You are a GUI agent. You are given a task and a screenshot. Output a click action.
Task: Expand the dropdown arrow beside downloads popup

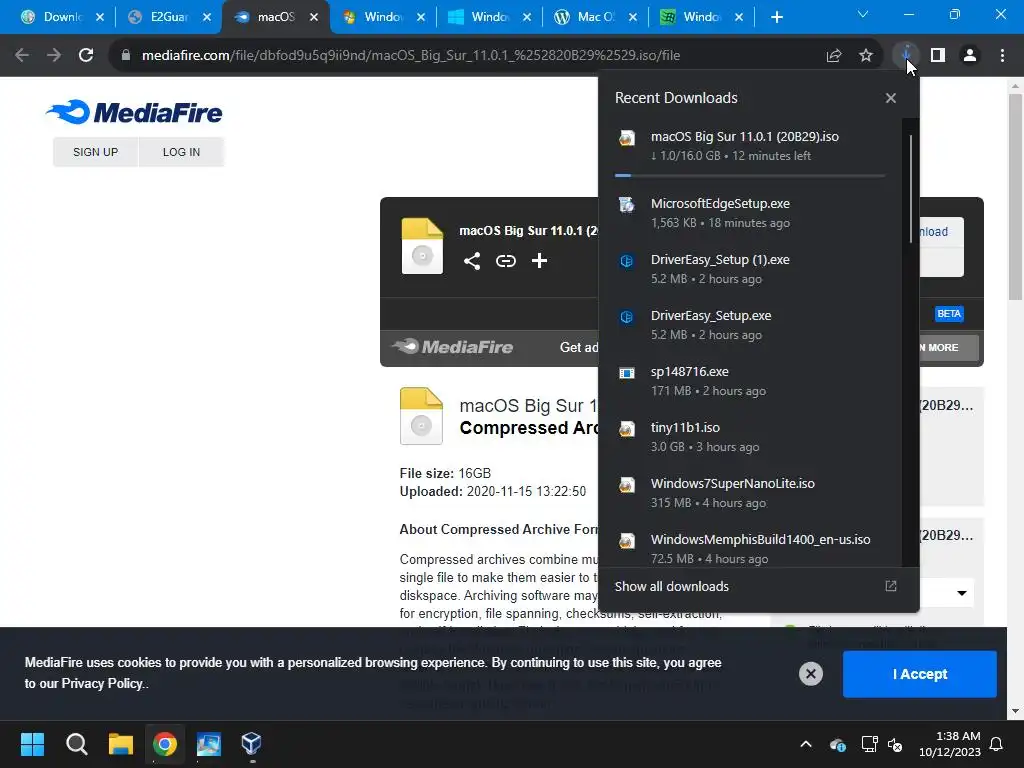tap(961, 593)
